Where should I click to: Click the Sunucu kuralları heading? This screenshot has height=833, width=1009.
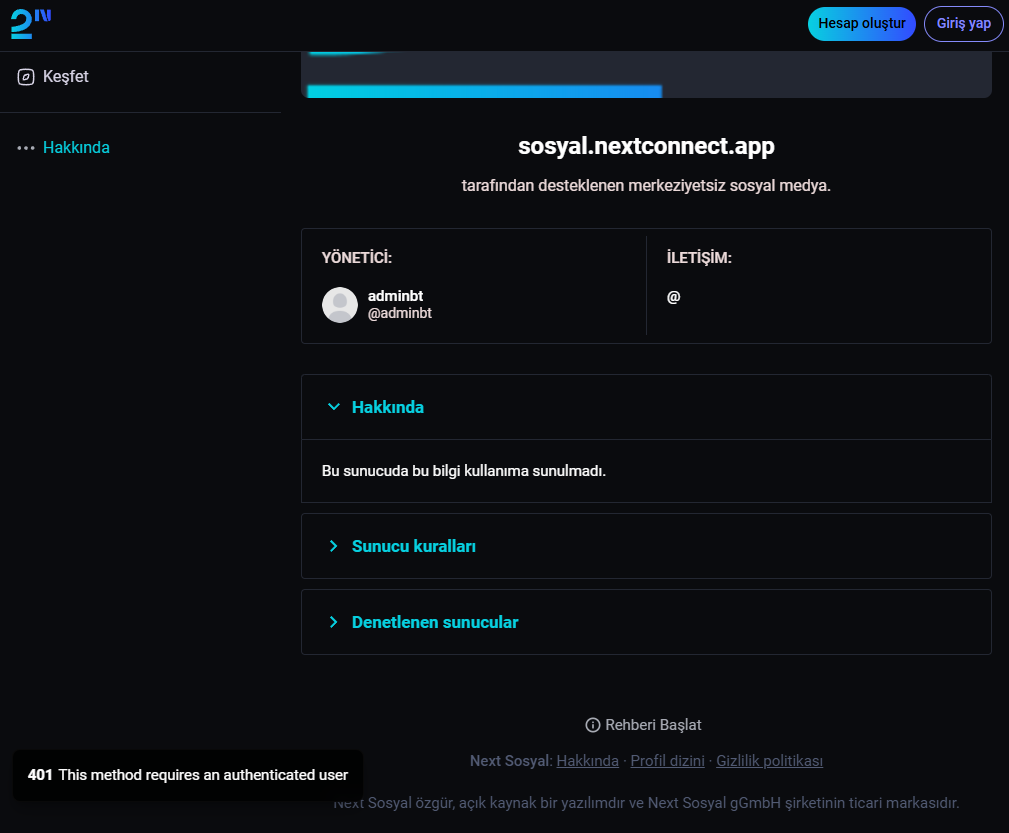[x=414, y=546]
